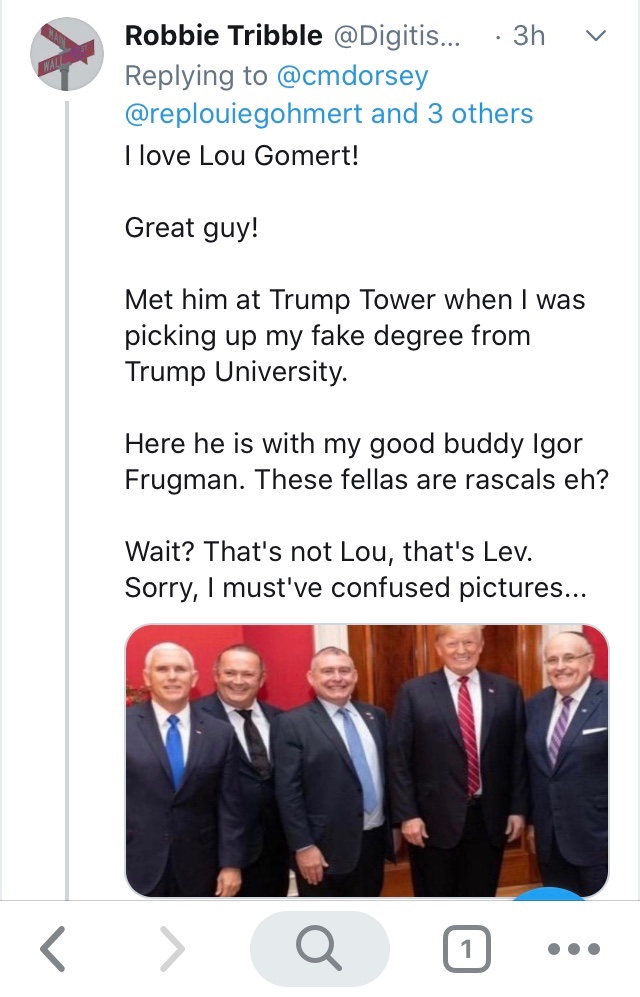
Task: Tap the 'Great guy!' tweet line
Action: (x=191, y=228)
